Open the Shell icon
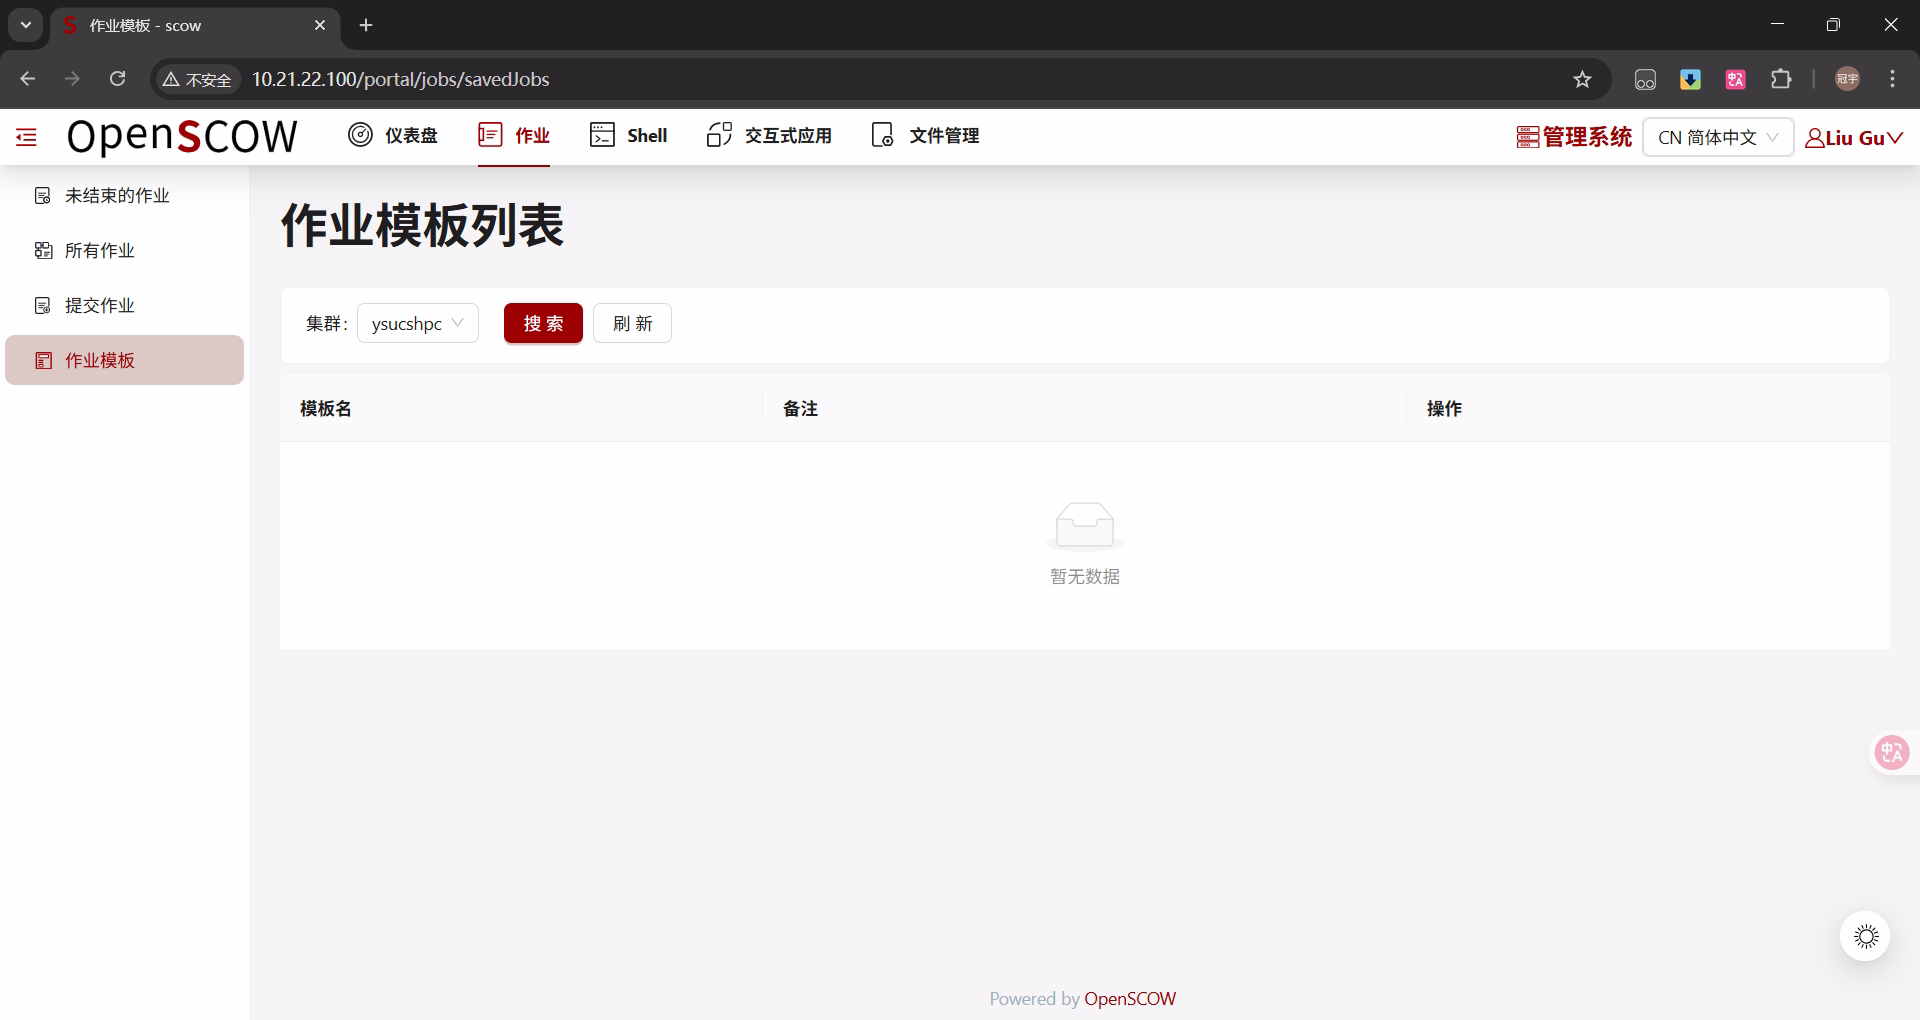Viewport: 1920px width, 1020px height. (x=603, y=135)
